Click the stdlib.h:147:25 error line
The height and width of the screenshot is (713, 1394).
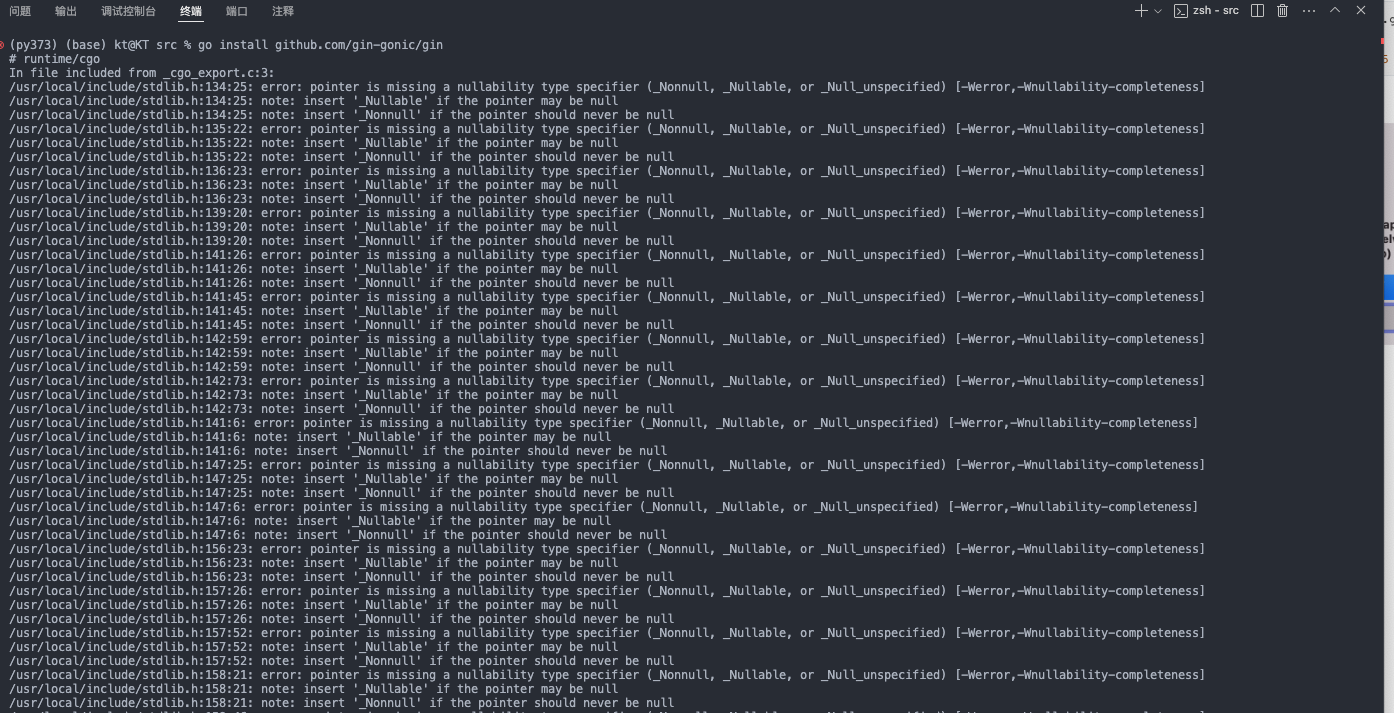click(607, 465)
